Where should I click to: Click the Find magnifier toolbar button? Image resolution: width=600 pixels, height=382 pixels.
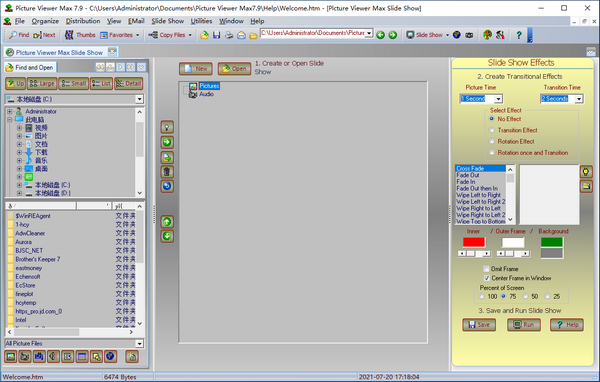(19, 35)
